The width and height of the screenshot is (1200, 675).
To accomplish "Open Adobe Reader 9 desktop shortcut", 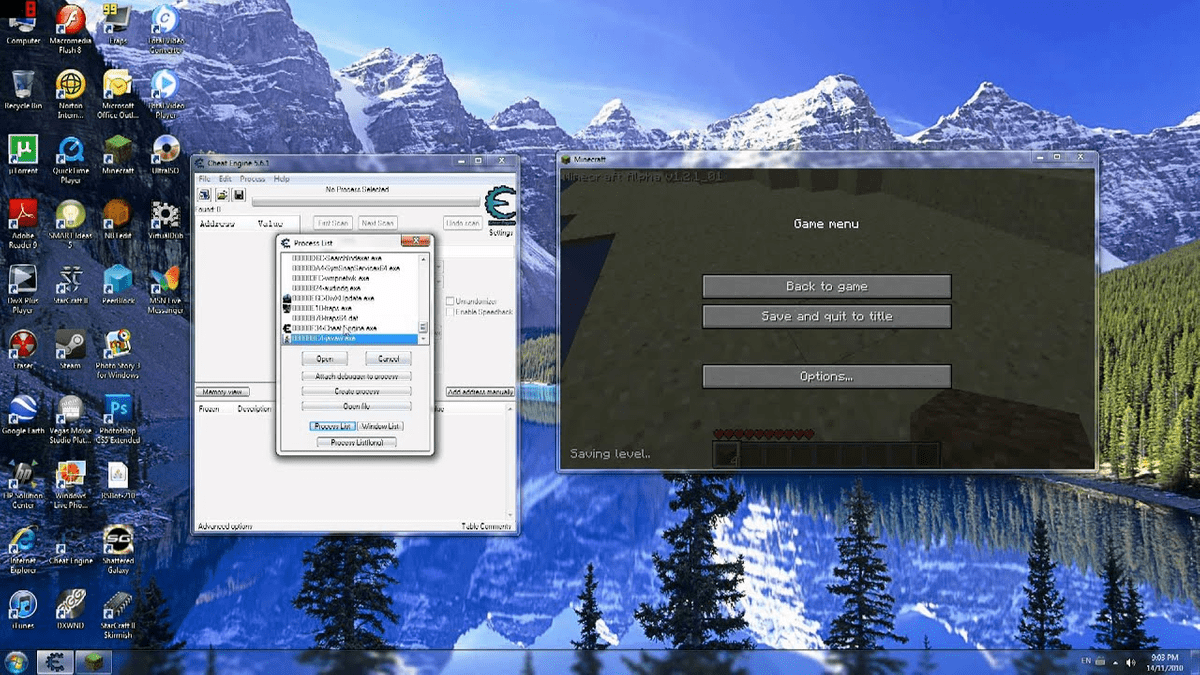I will [23, 224].
